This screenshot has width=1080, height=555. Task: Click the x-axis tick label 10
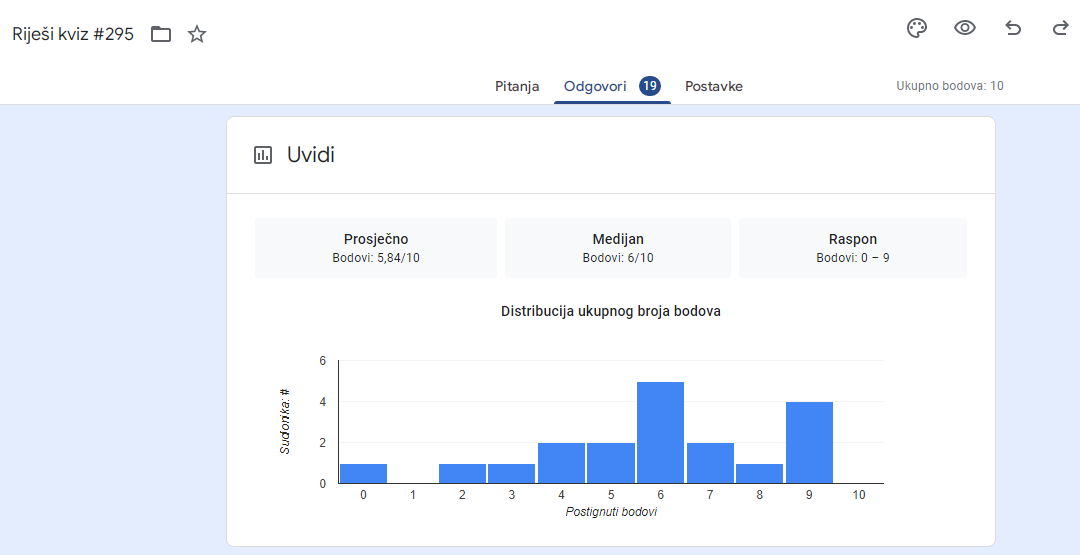[x=858, y=495]
